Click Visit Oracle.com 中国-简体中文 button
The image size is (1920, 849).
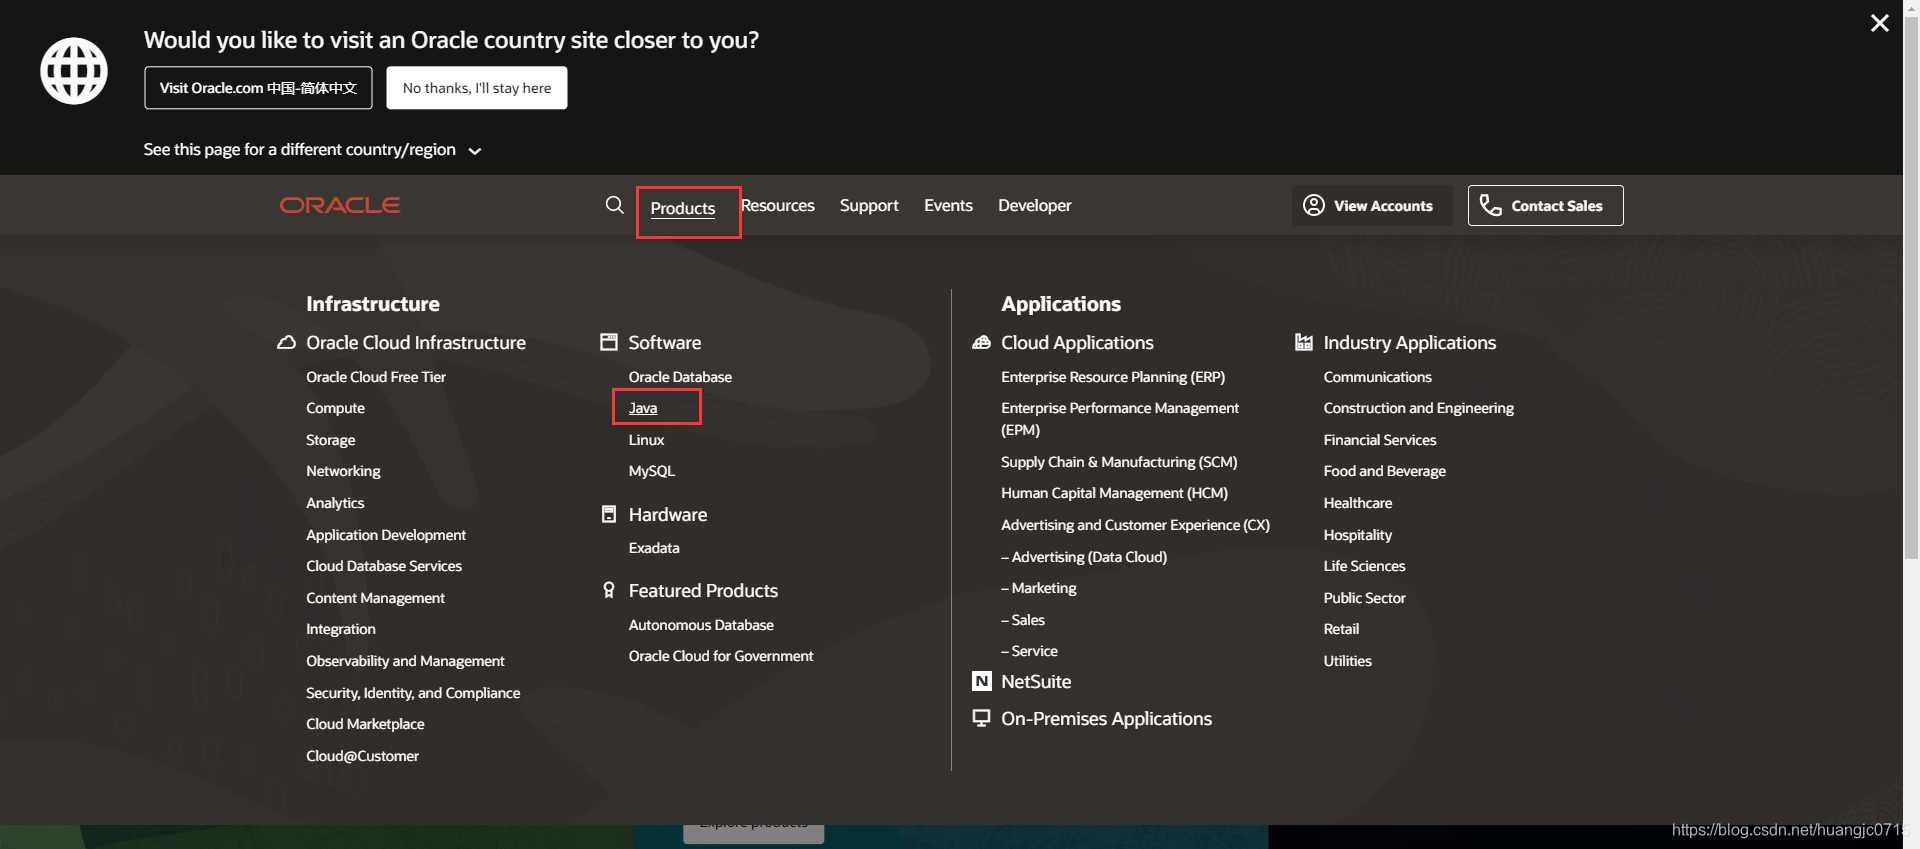pos(258,88)
